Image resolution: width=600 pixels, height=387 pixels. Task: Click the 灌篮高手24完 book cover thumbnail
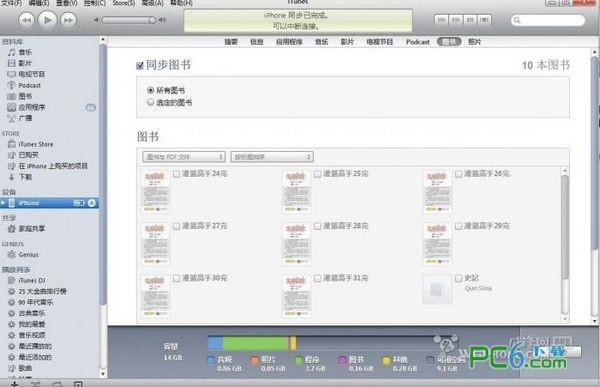pyautogui.click(x=155, y=191)
